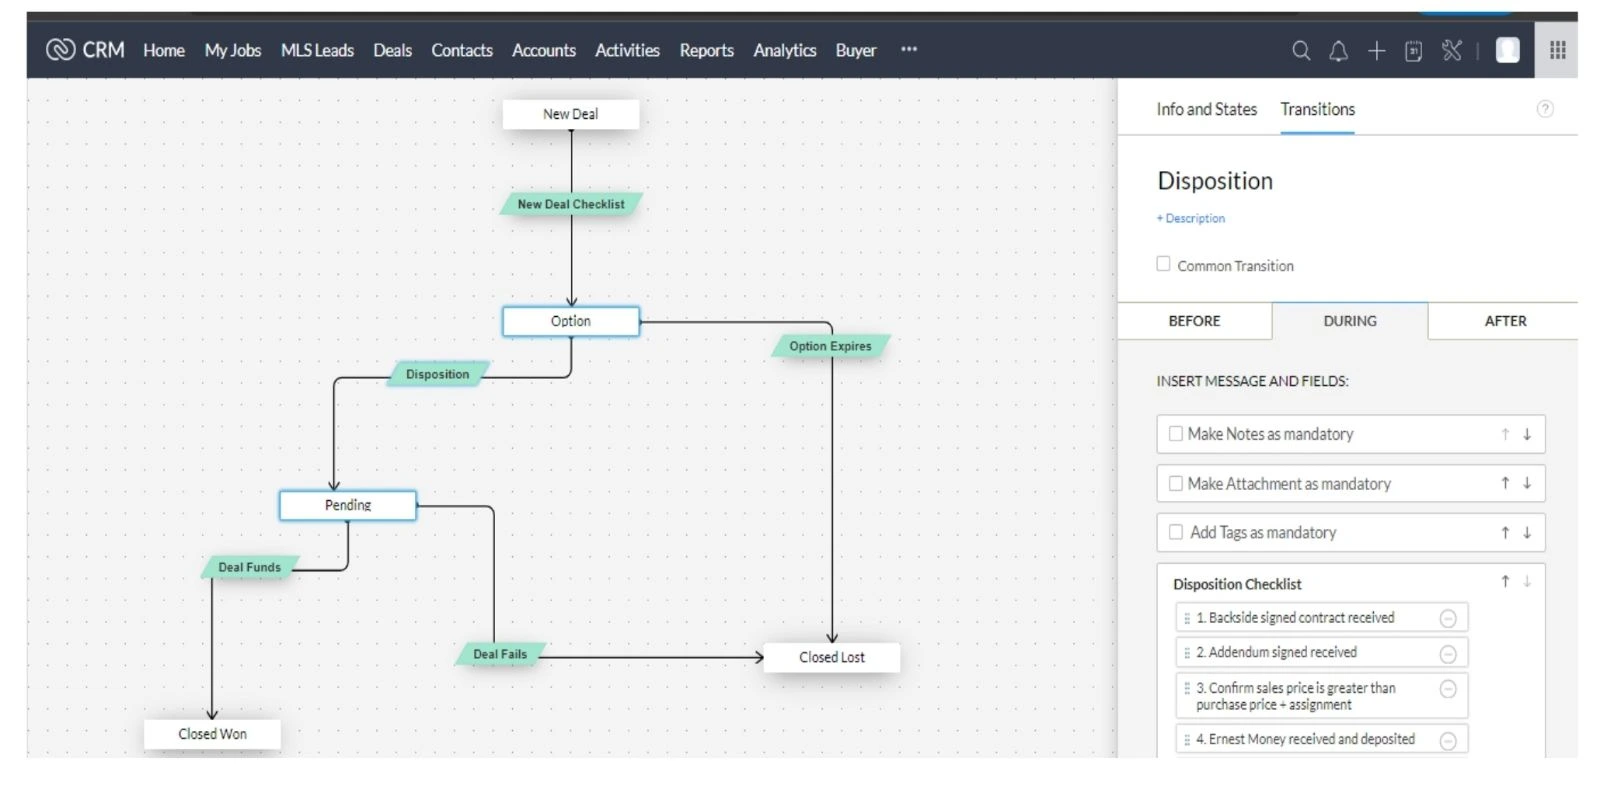Viewport: 1600px width, 786px height.
Task: Remove Addendum signed received checklist item
Action: (x=1447, y=654)
